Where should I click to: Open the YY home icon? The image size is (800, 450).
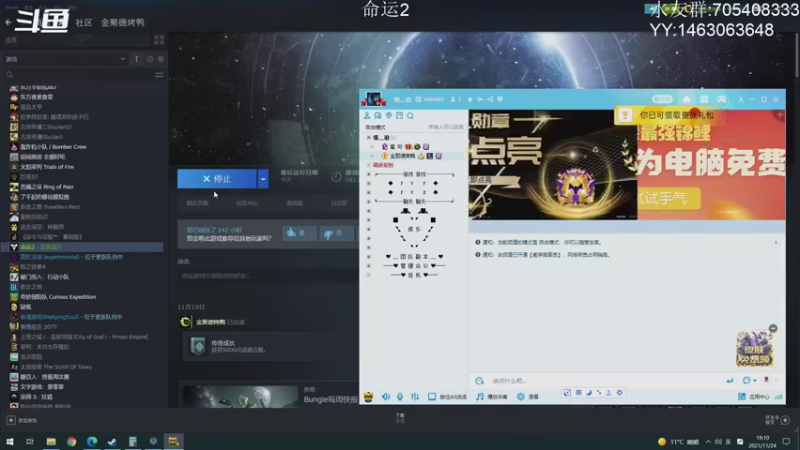click(x=686, y=99)
